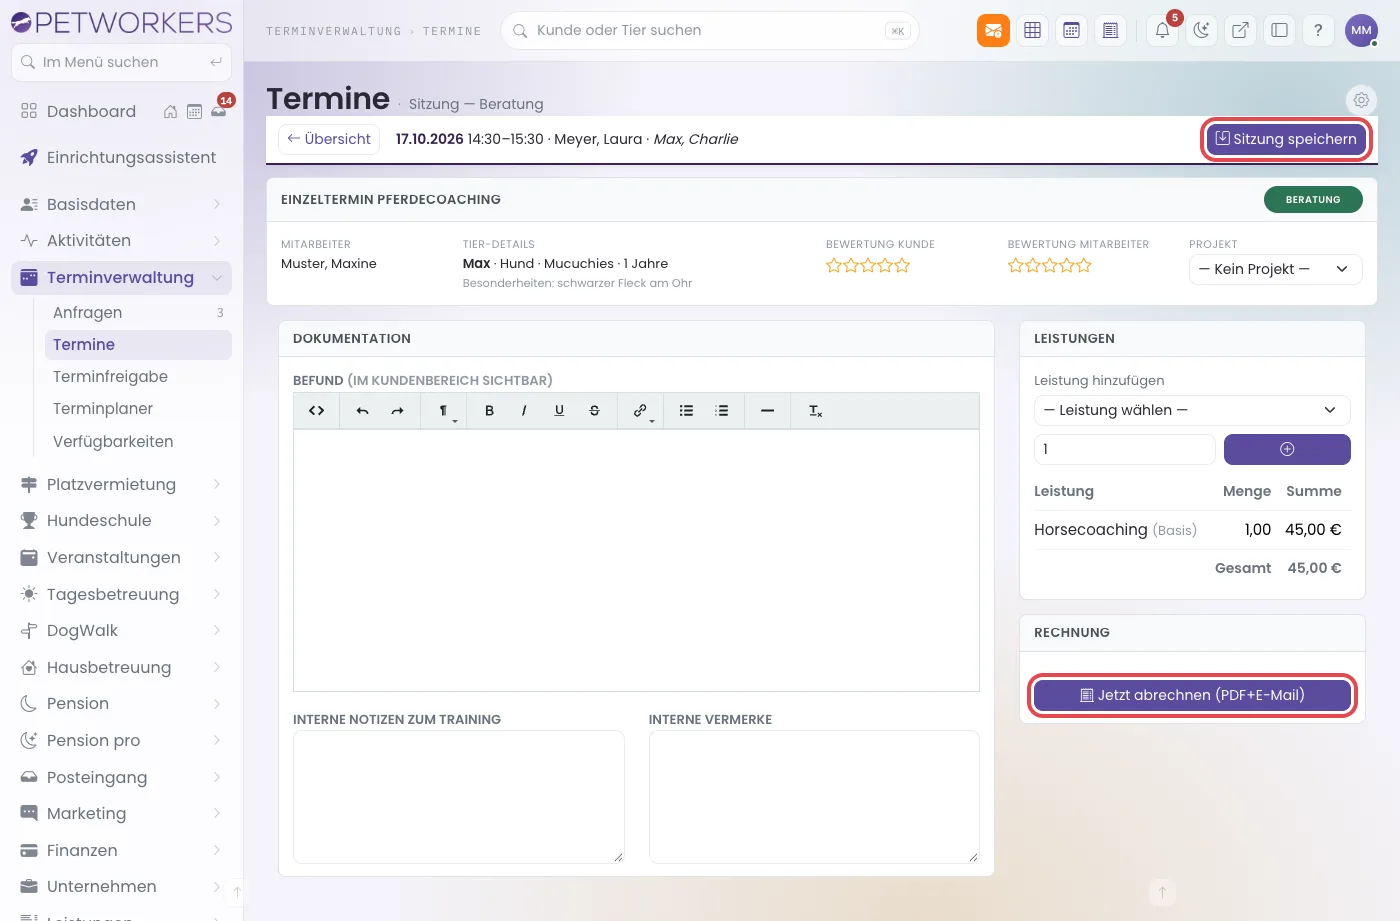Open the Projekt dropdown showing Kein Projekt
1400x921 pixels.
tap(1275, 269)
